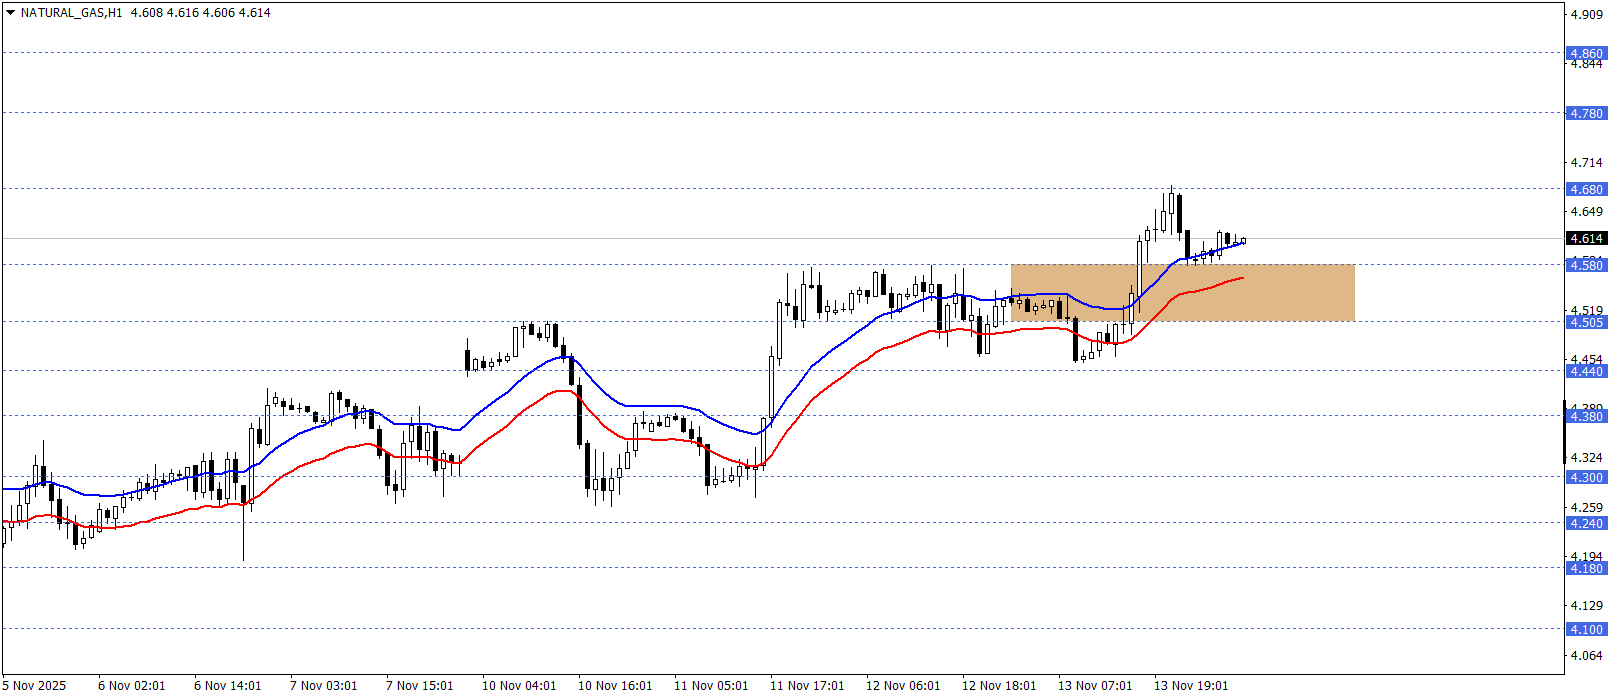Open the NATURAL_GAS,H1 chart dropdown arrow
Viewport: 1614px width, 698px height.
(x=10, y=13)
